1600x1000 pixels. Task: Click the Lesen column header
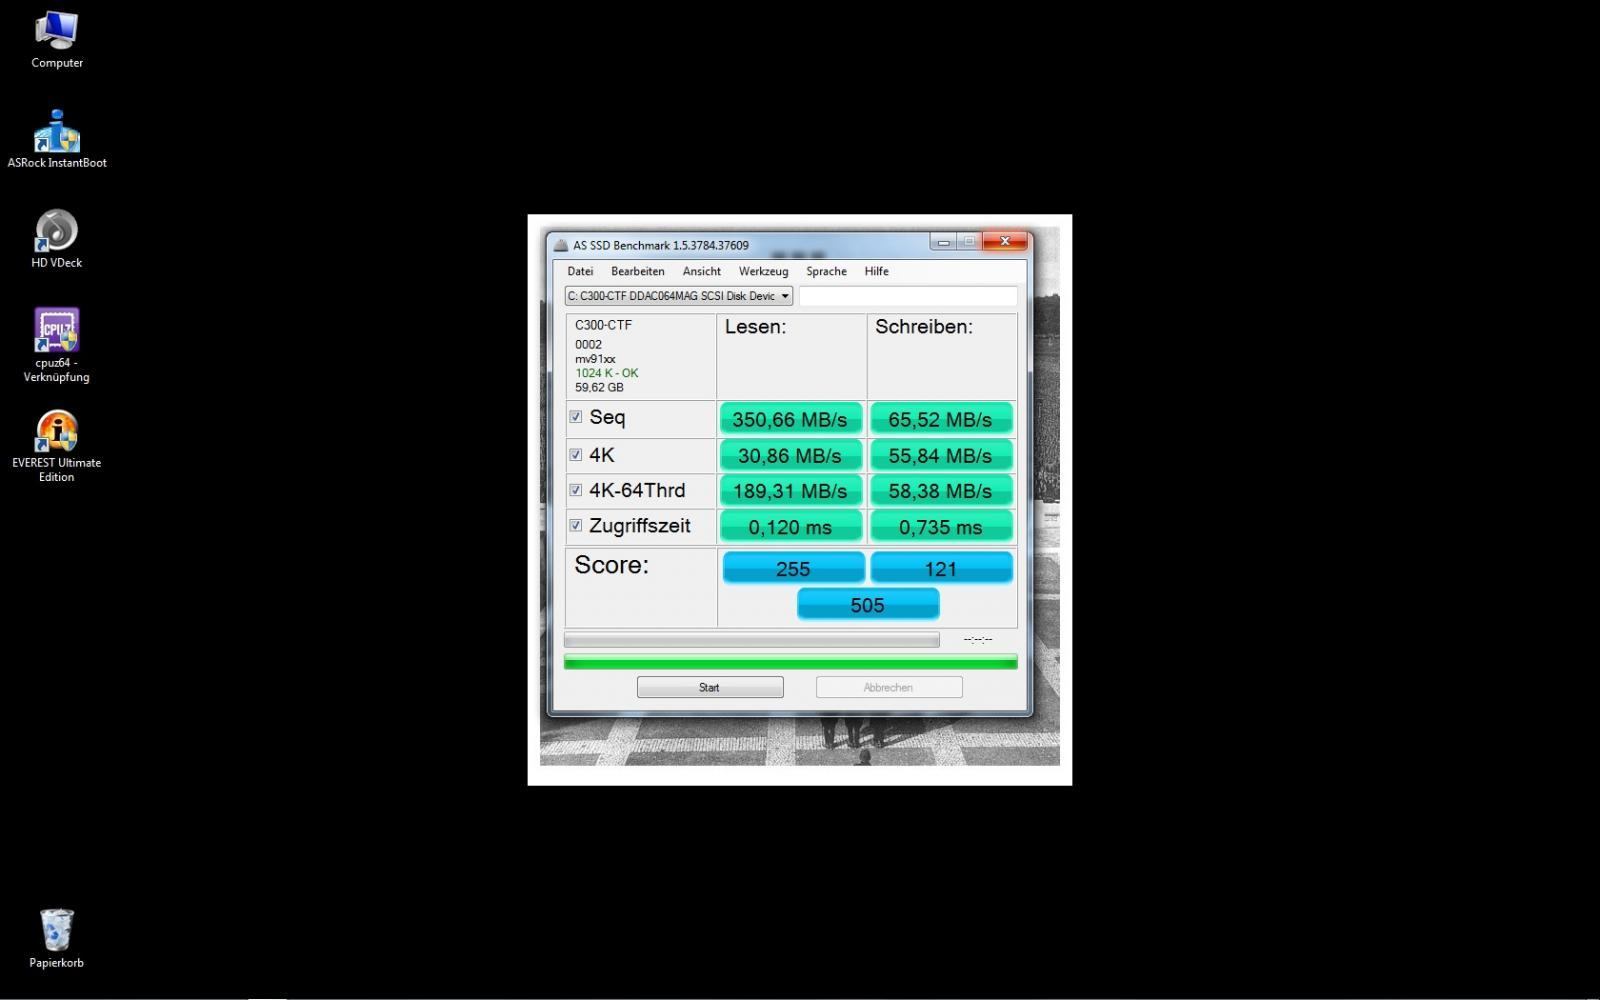(x=755, y=327)
